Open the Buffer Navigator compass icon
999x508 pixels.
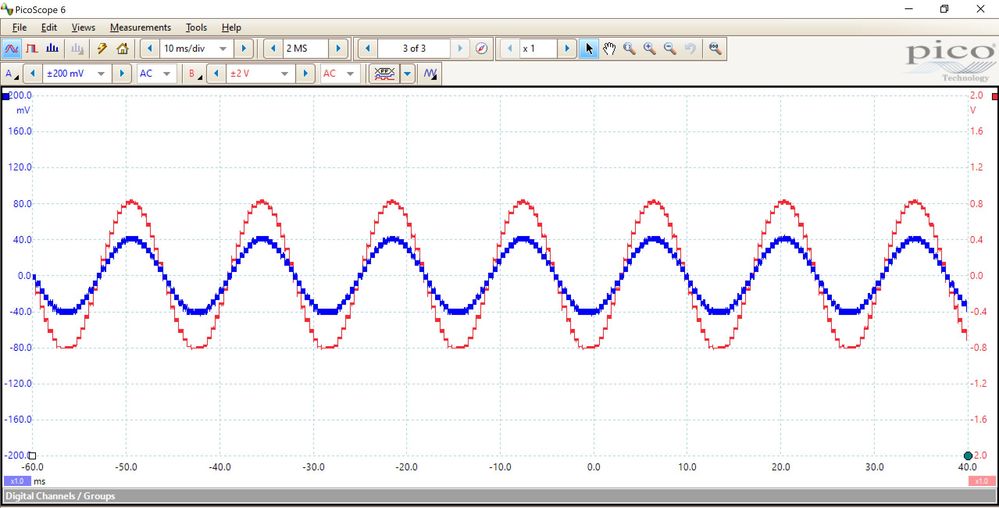481,48
